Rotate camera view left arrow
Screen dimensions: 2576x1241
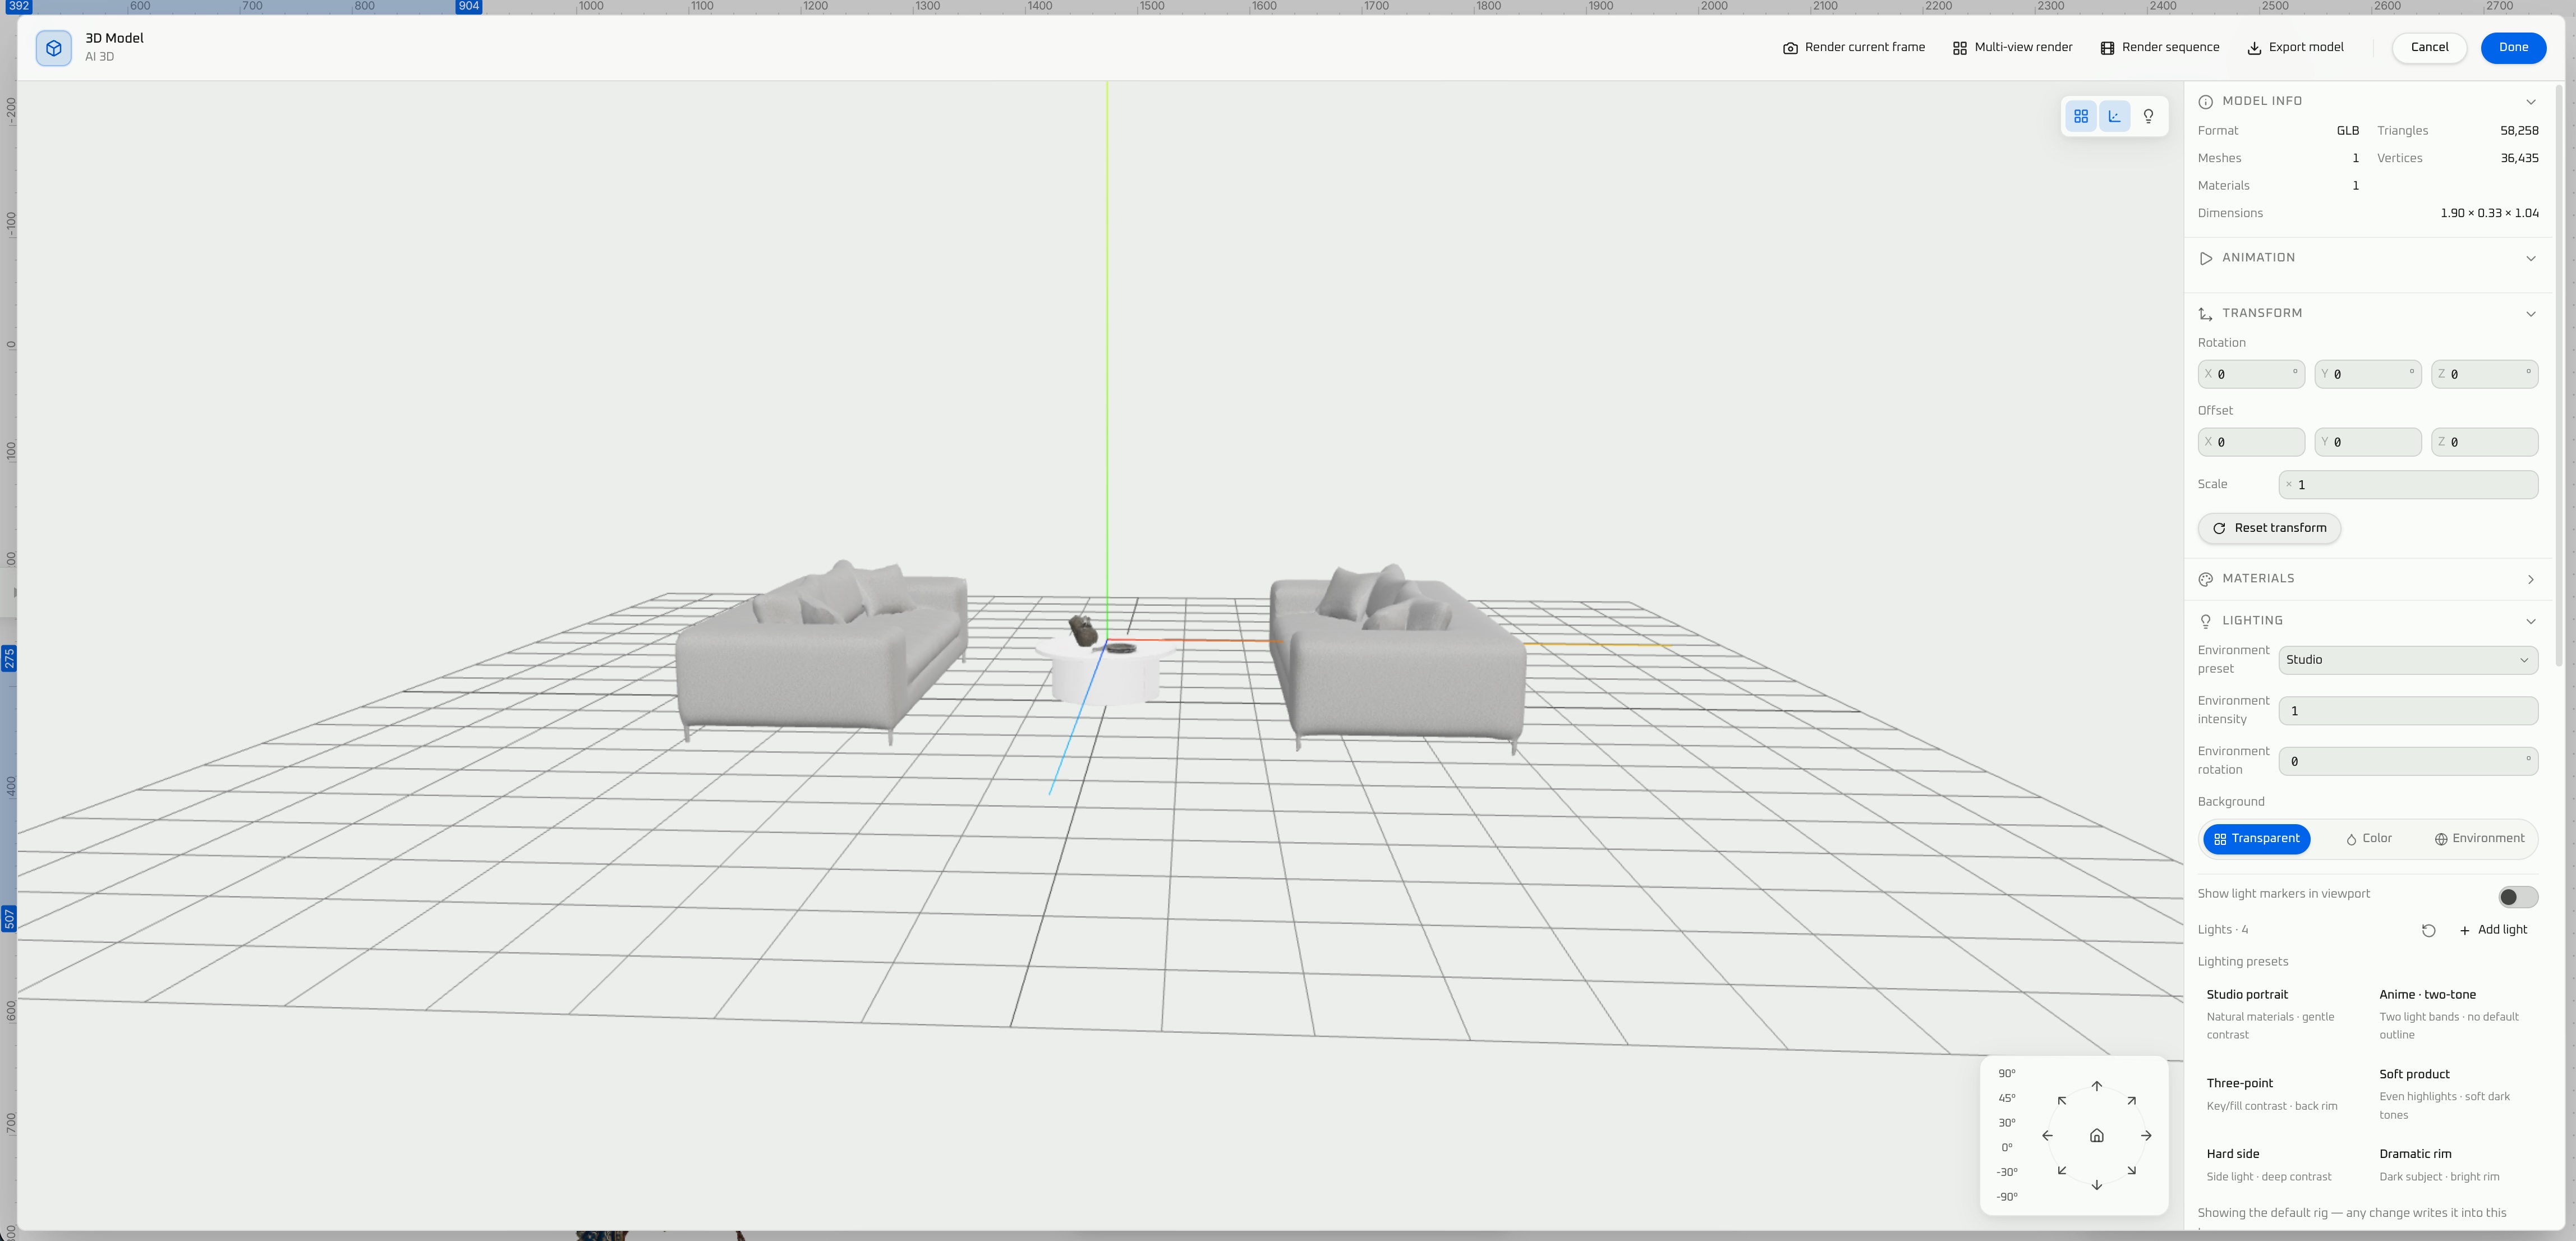click(x=2047, y=1136)
